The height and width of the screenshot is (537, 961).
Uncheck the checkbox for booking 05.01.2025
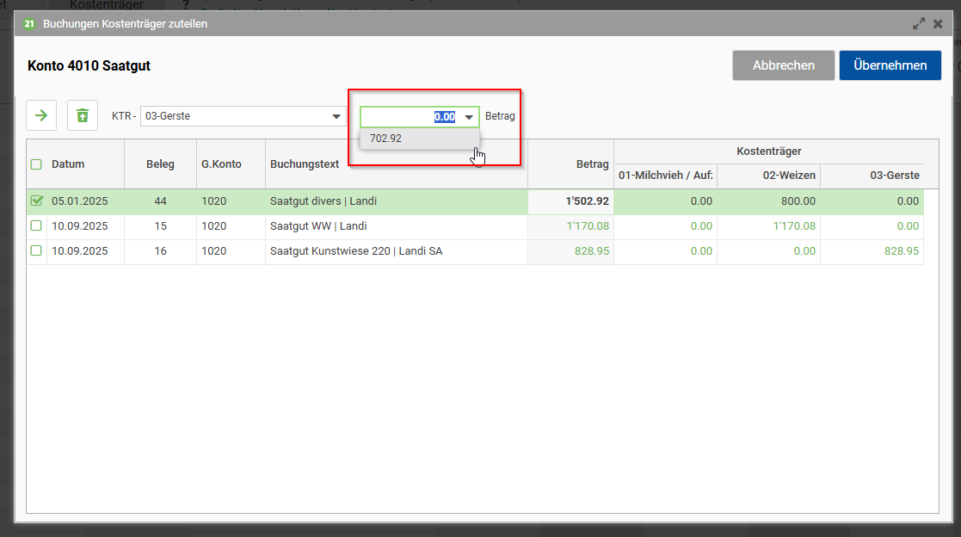pos(36,200)
